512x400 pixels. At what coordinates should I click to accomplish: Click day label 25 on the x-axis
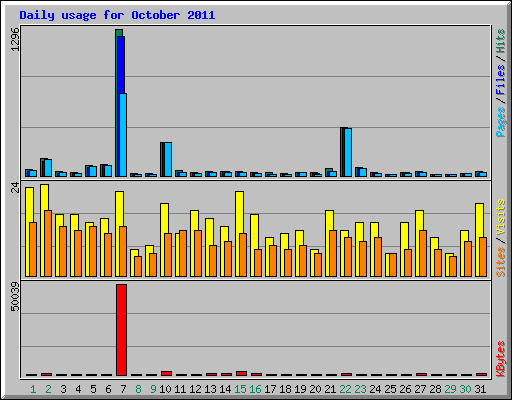[x=390, y=389]
